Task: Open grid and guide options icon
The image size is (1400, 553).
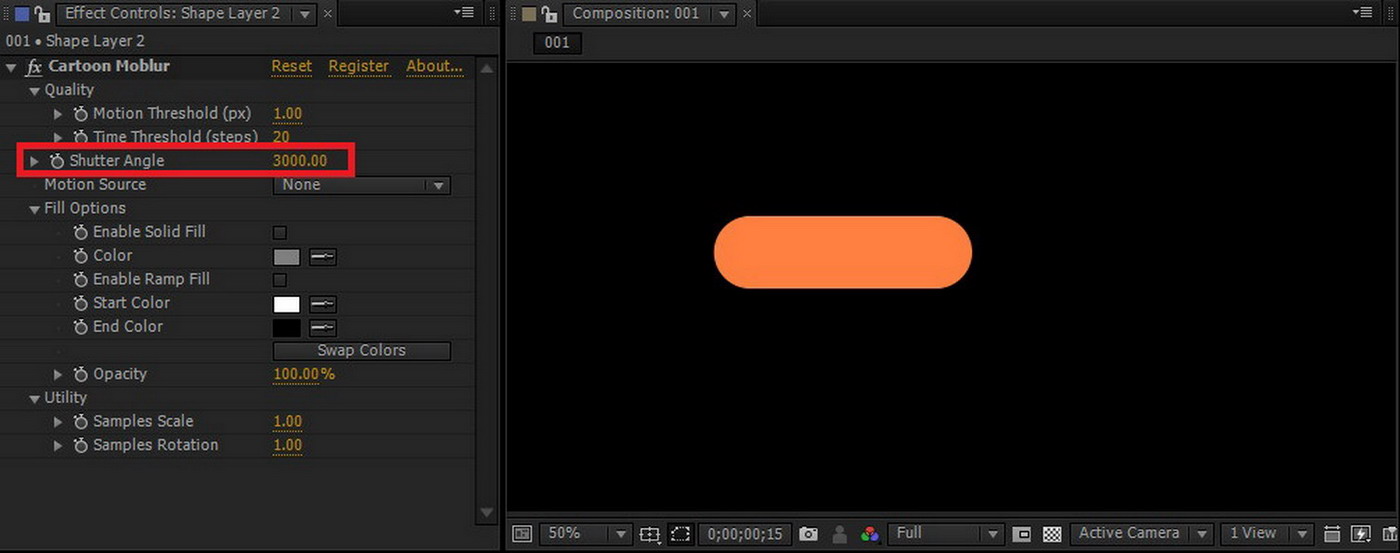Action: coord(650,534)
